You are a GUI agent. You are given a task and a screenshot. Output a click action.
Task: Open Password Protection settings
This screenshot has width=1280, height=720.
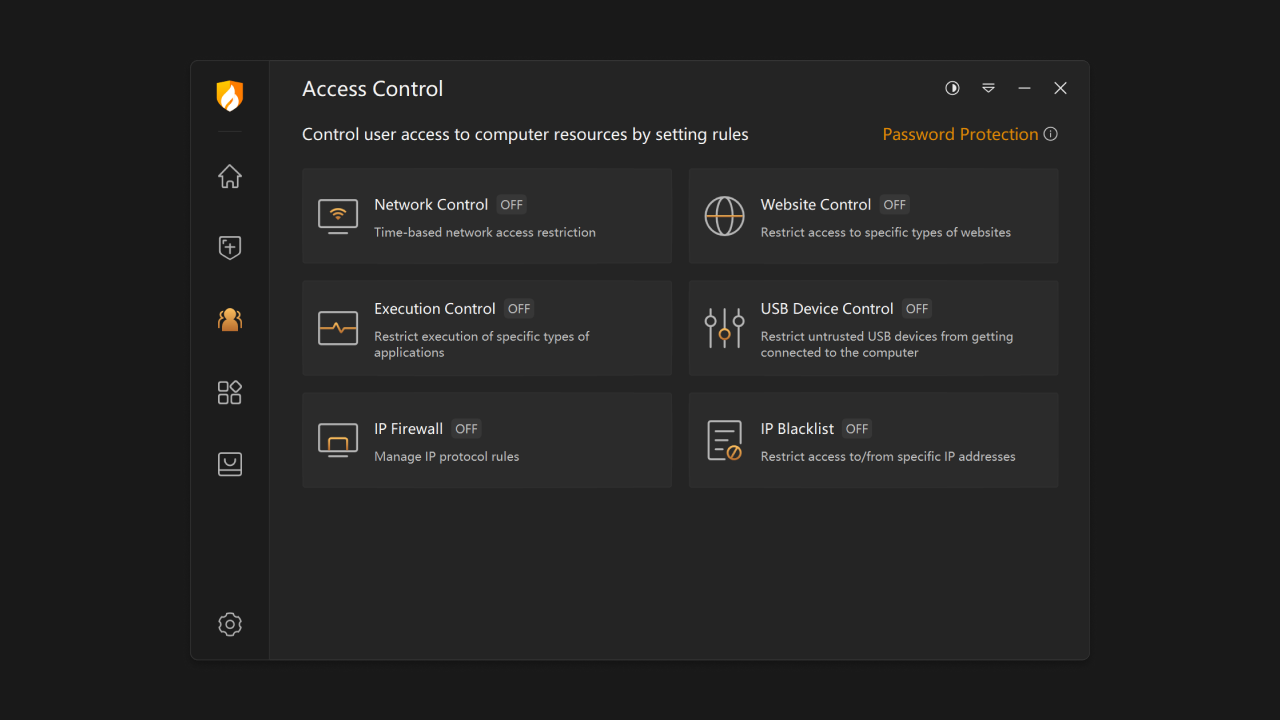click(960, 133)
